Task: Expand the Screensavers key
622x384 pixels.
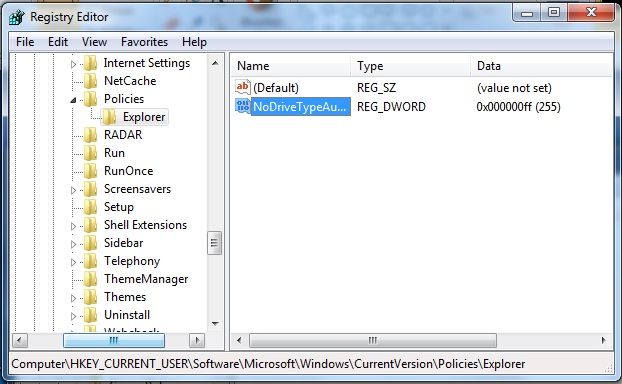Action: [x=73, y=190]
